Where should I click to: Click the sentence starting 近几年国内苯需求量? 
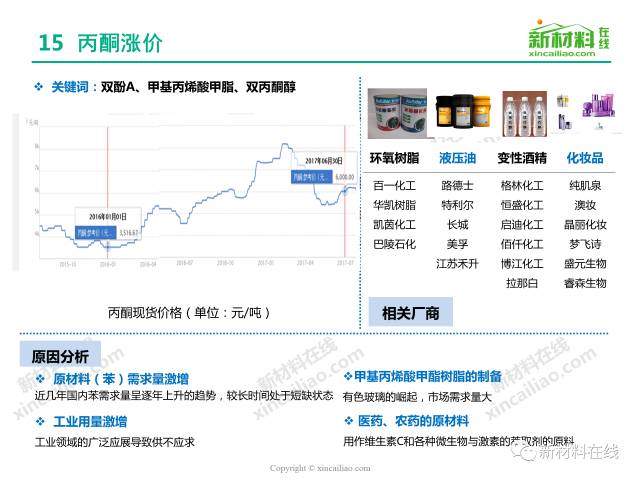184,395
